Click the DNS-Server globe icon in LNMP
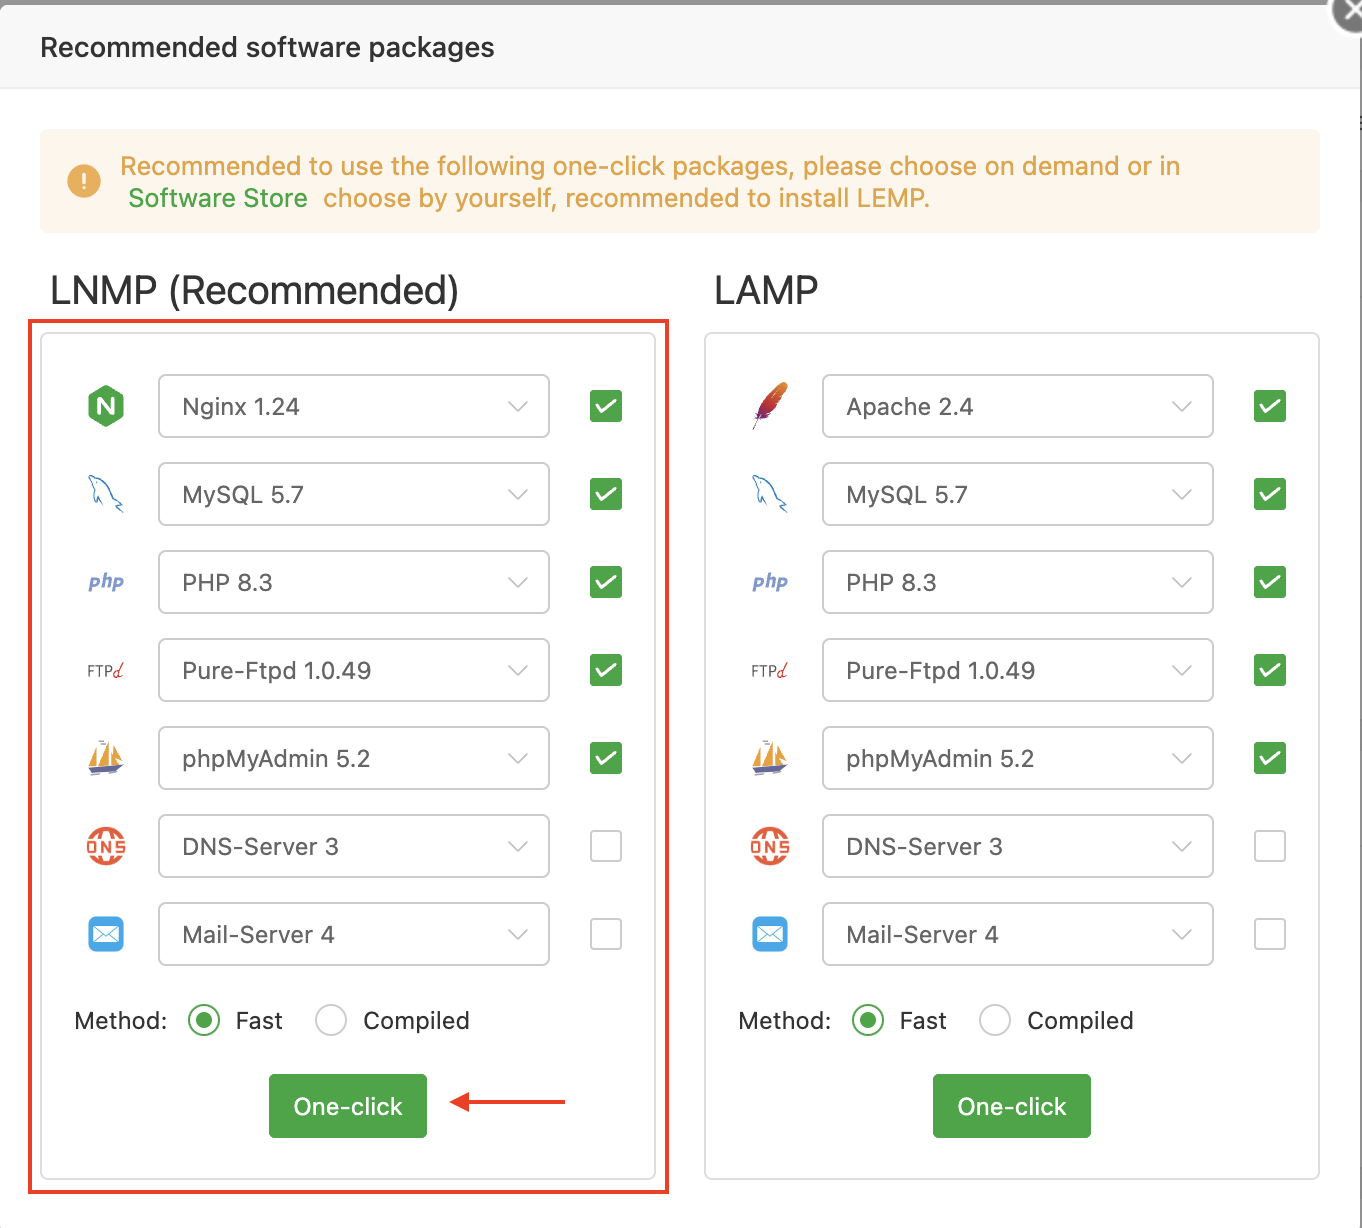Image resolution: width=1362 pixels, height=1228 pixels. (106, 846)
